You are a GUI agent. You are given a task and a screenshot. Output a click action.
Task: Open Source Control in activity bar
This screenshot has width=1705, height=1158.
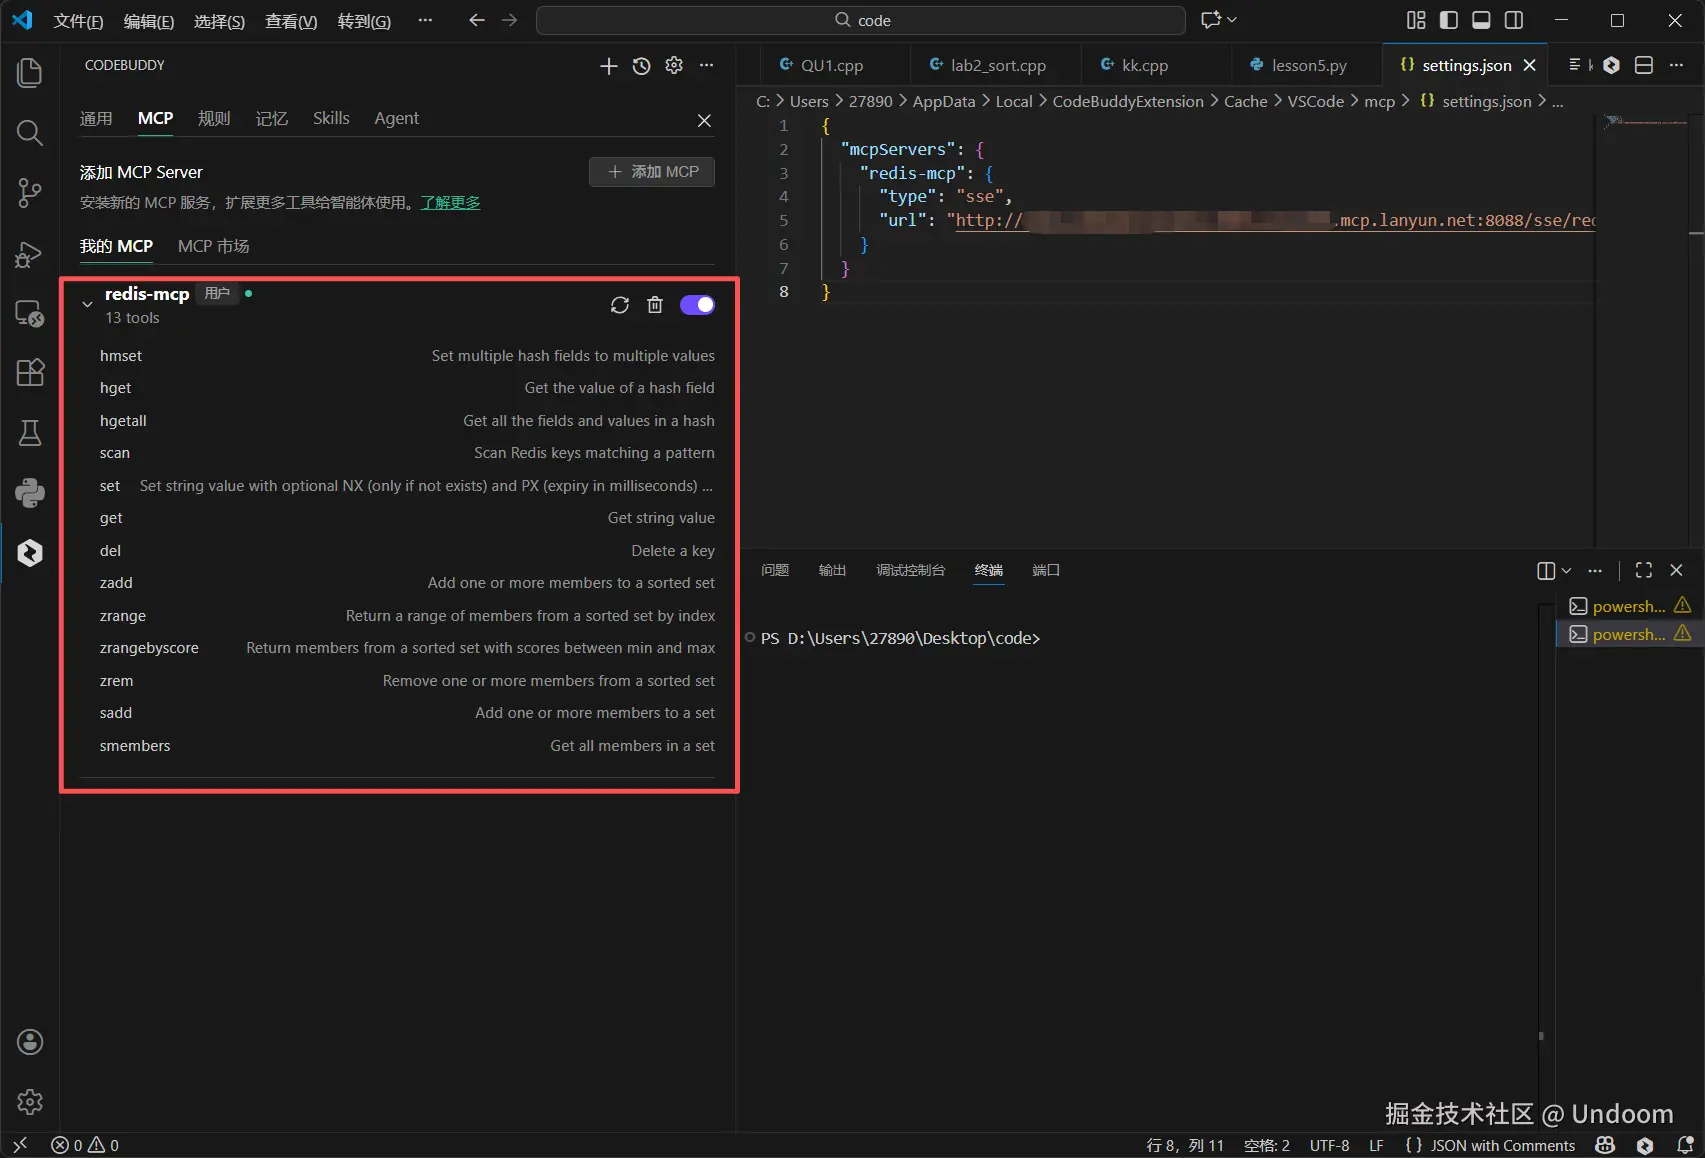(x=30, y=192)
